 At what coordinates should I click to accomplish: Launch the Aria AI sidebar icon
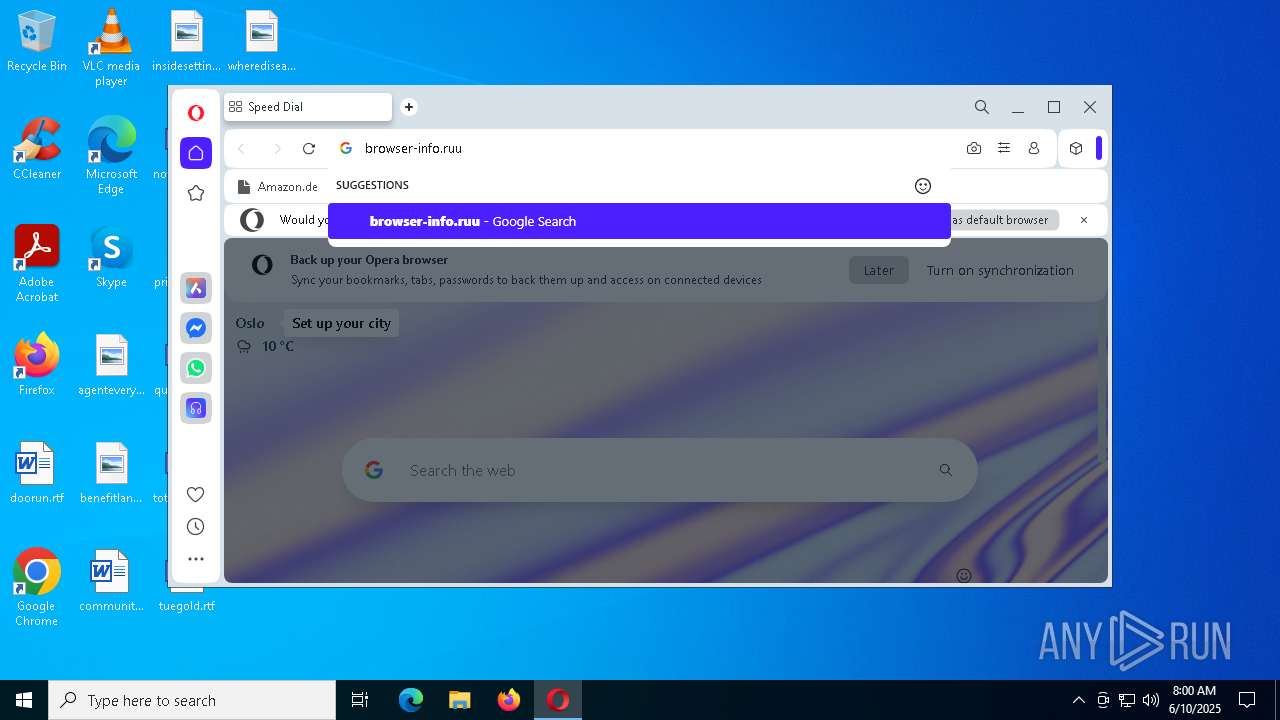pyautogui.click(x=196, y=288)
